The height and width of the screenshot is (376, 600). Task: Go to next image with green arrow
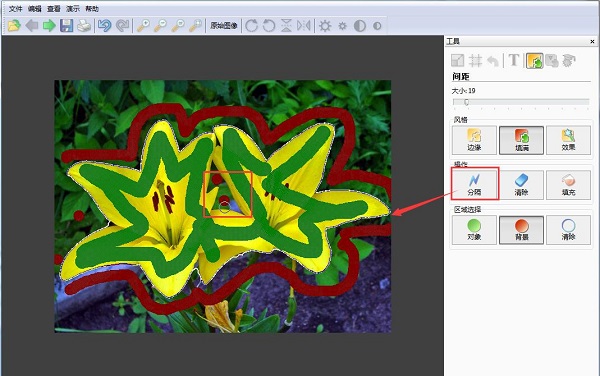pos(49,26)
